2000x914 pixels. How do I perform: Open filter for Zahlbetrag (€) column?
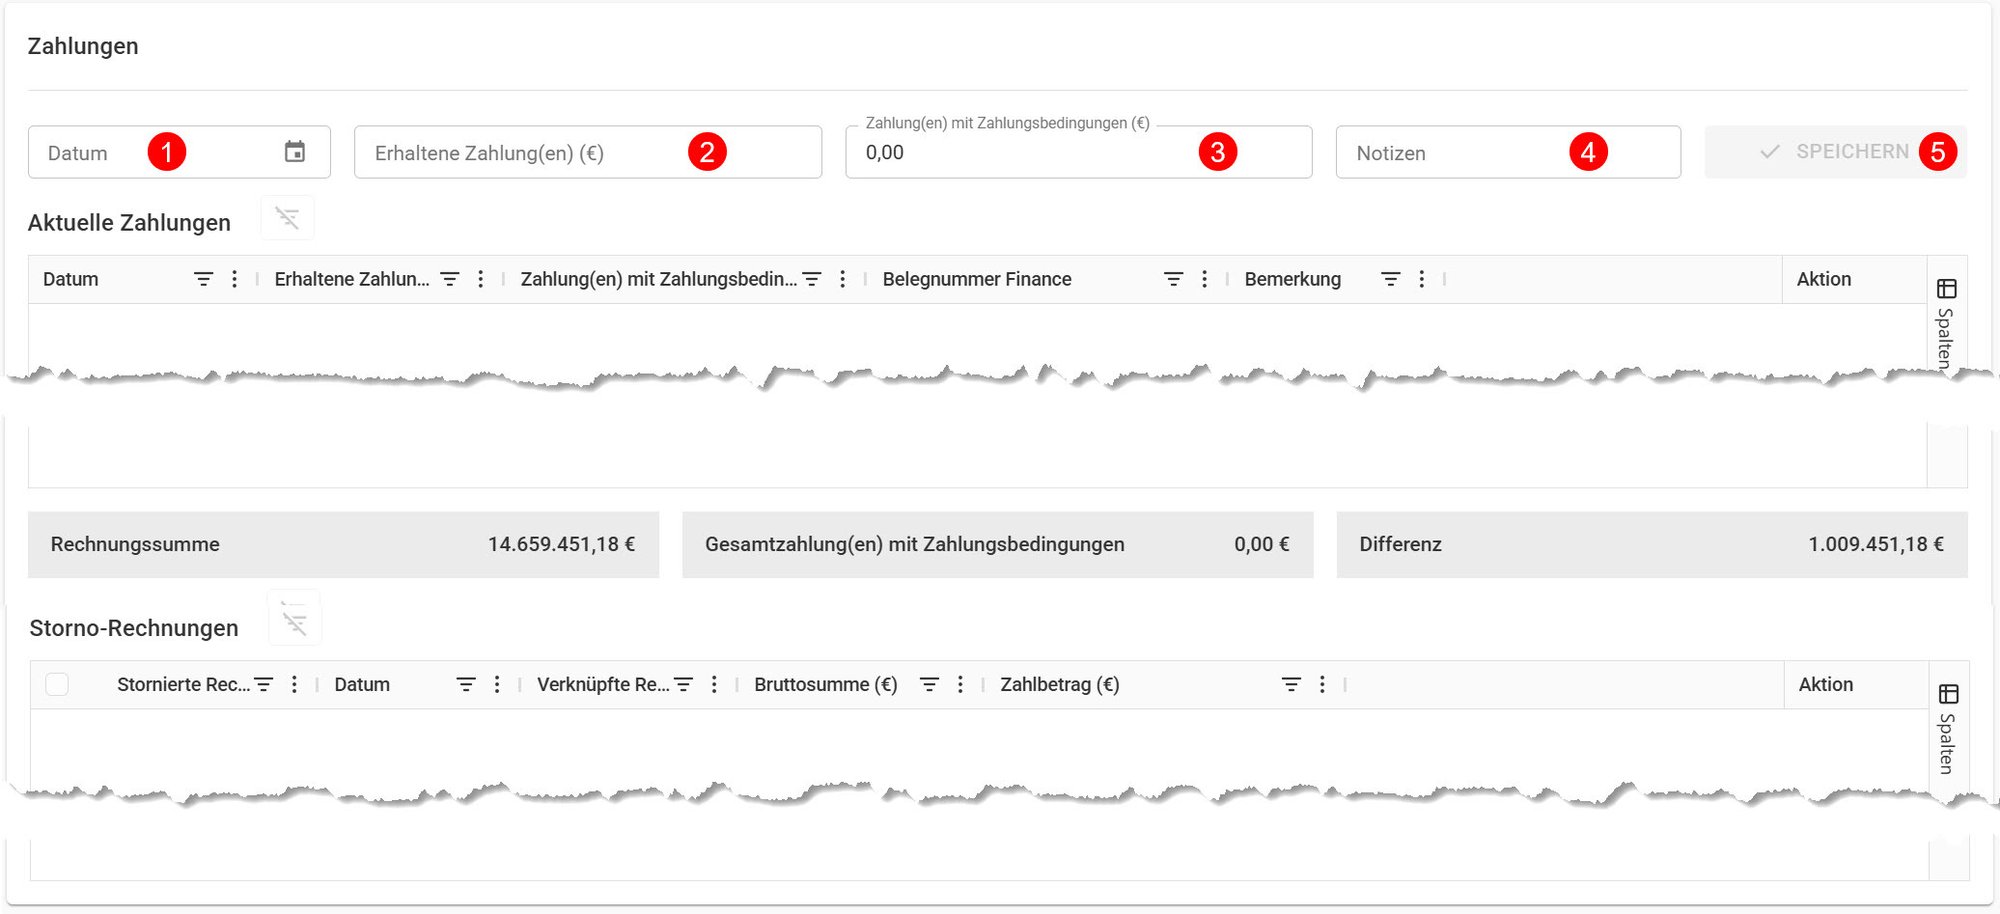(1292, 684)
